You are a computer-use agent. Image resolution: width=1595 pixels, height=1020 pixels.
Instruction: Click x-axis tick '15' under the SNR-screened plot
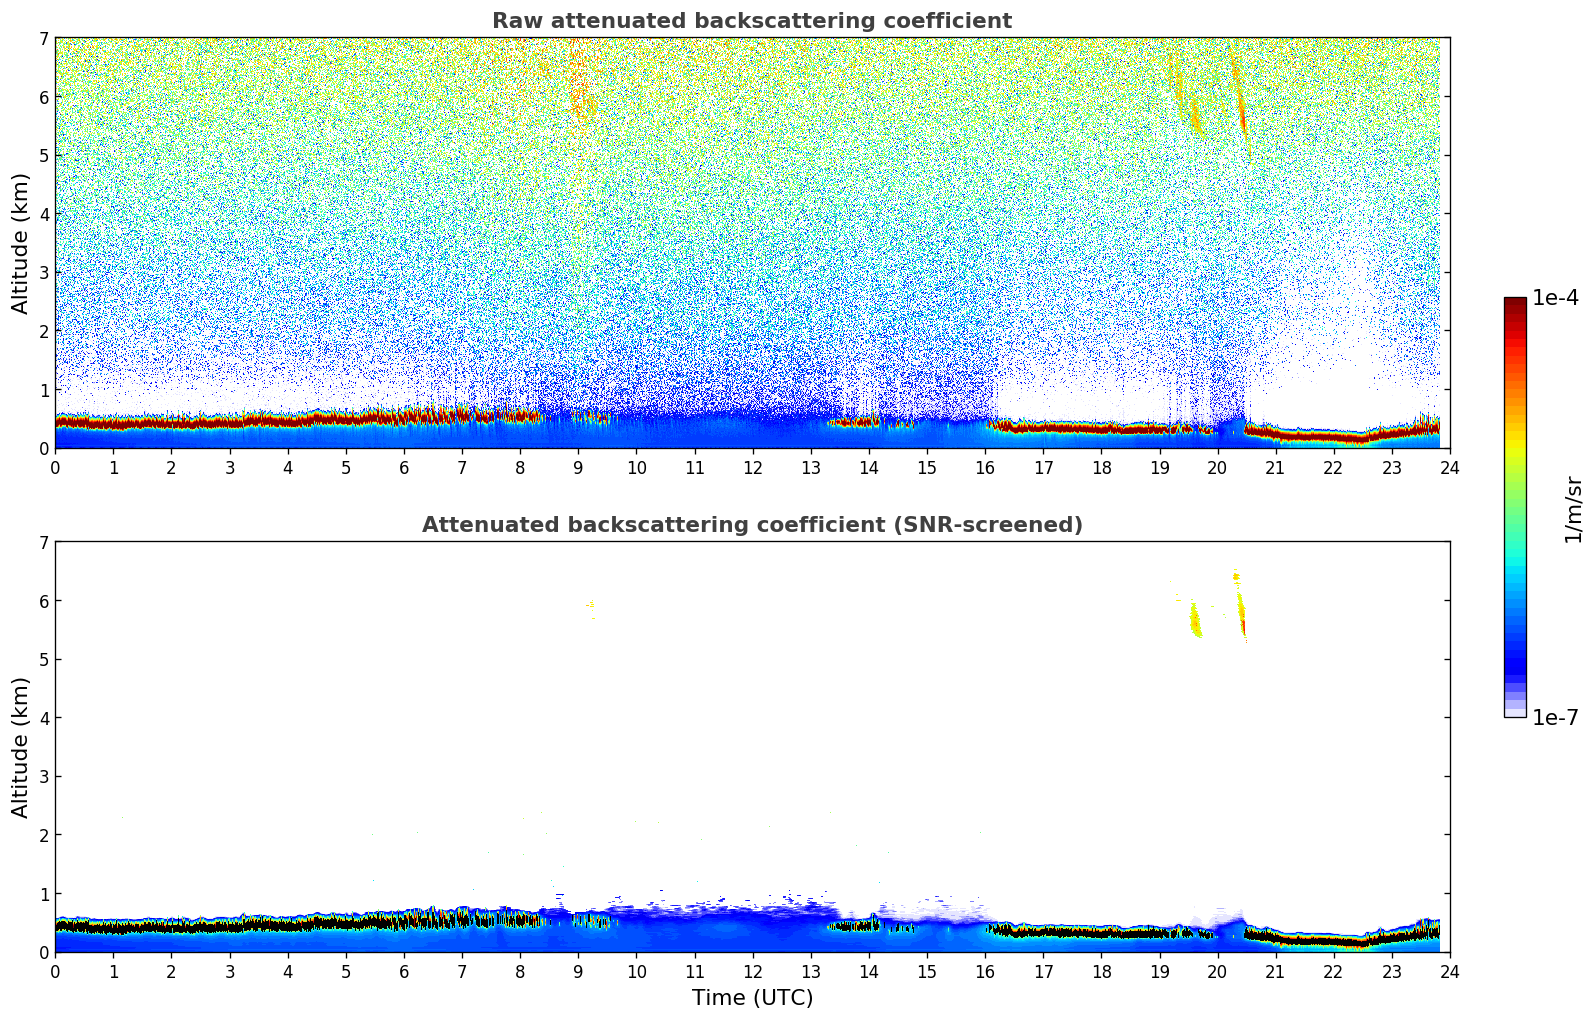(927, 971)
